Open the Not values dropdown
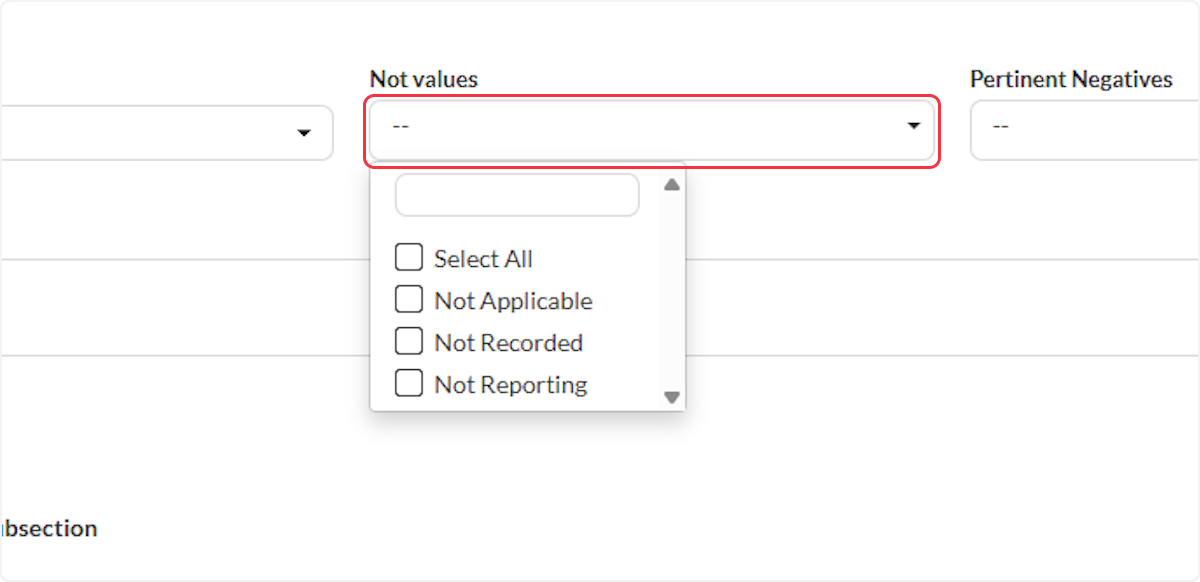 click(x=652, y=131)
